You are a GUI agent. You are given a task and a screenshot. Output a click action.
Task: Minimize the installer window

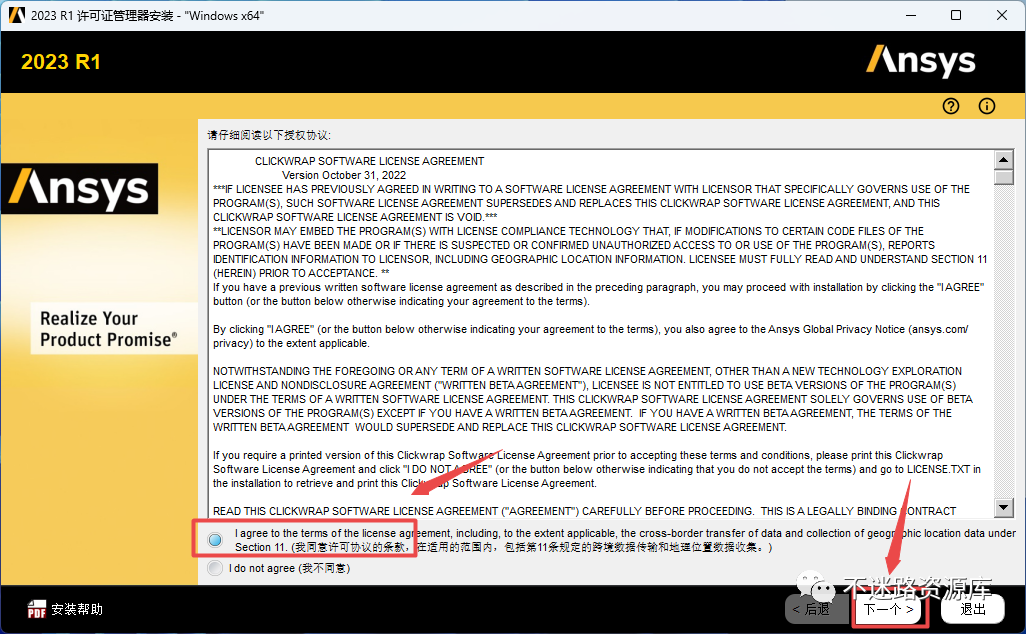tap(911, 15)
